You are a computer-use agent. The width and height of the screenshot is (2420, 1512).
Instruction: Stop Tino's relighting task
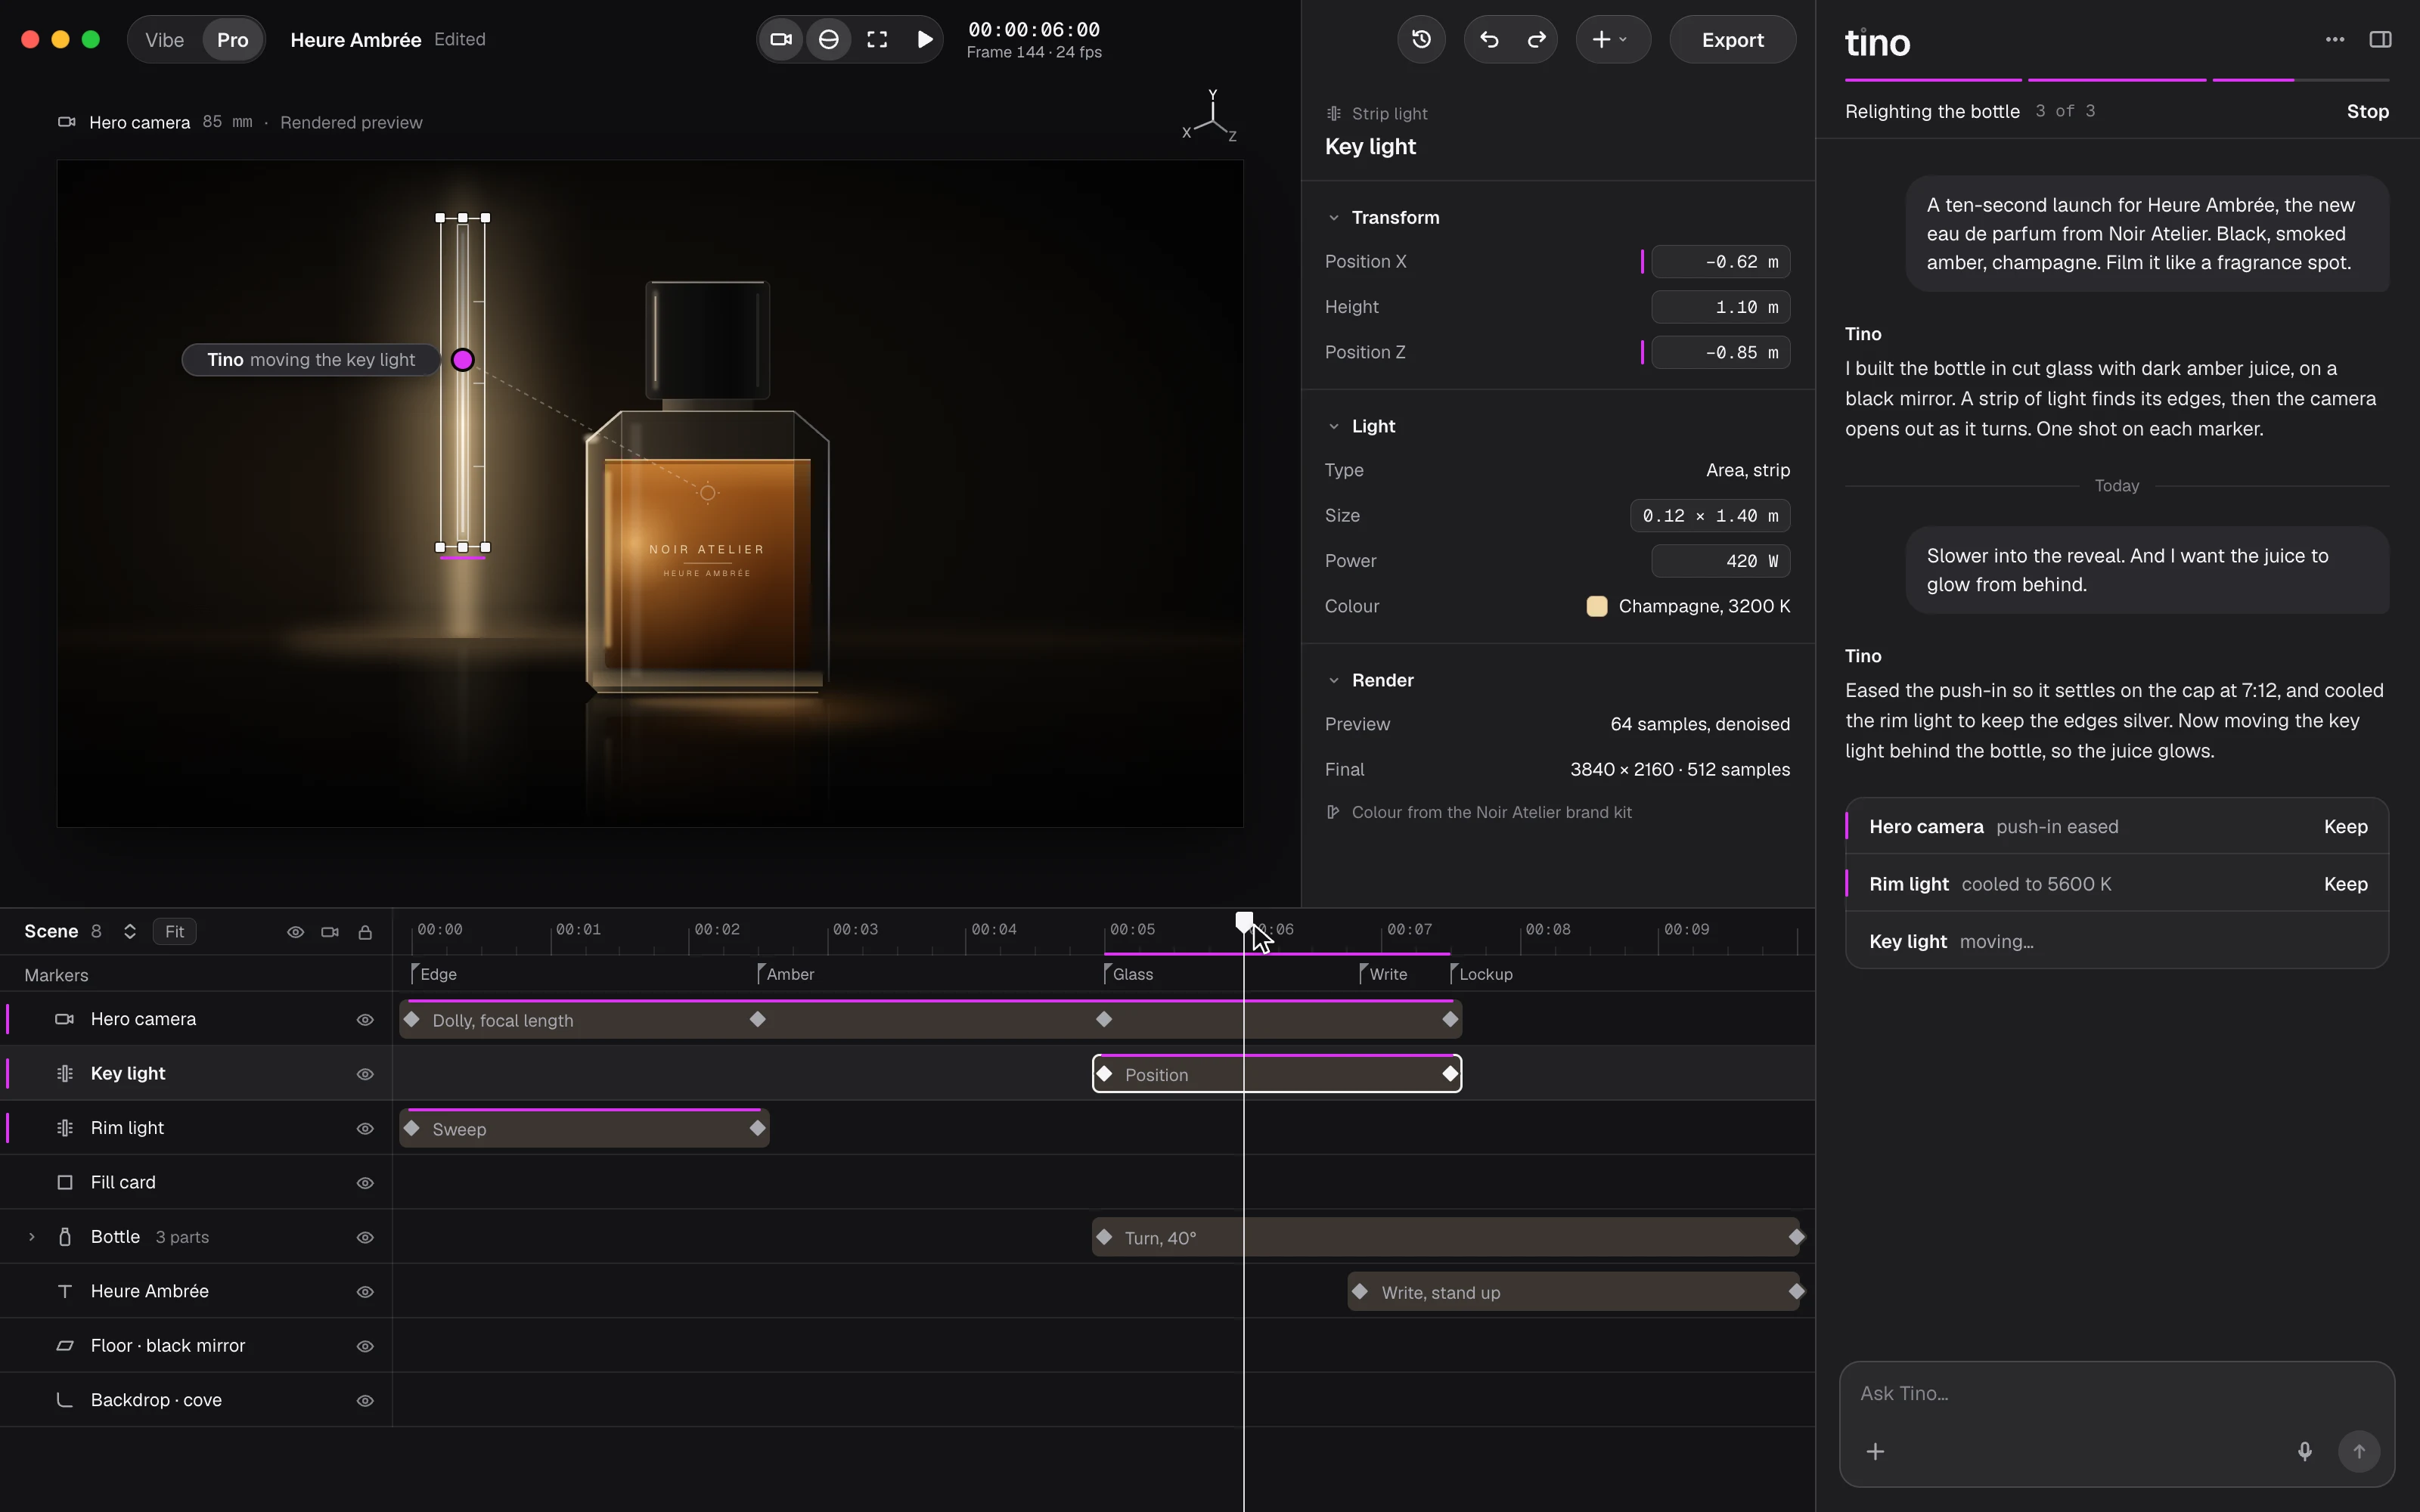(2367, 111)
